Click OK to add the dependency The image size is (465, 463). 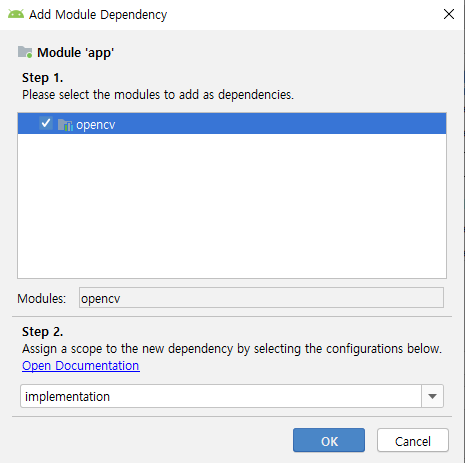[329, 440]
